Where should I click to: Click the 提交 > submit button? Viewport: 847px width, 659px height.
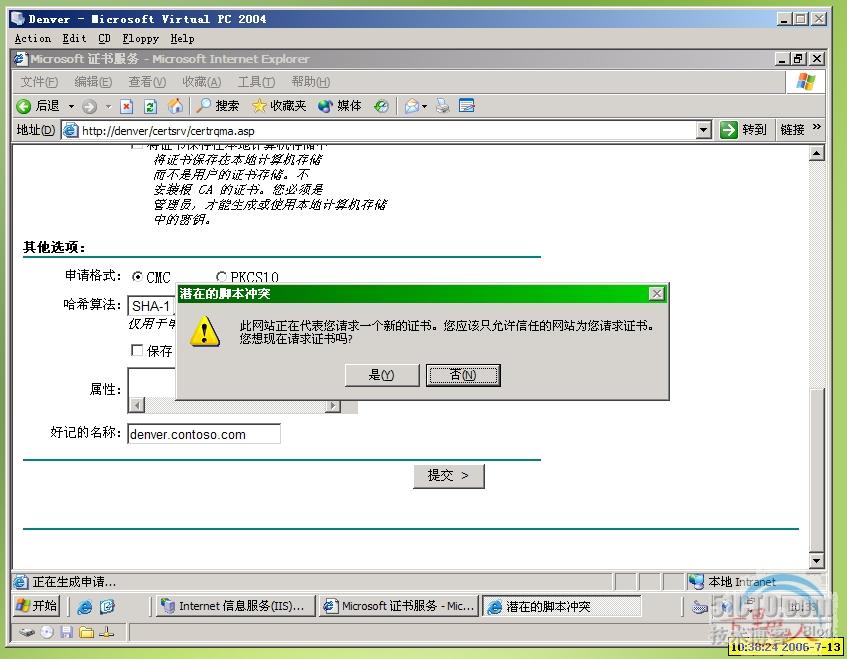[x=448, y=476]
